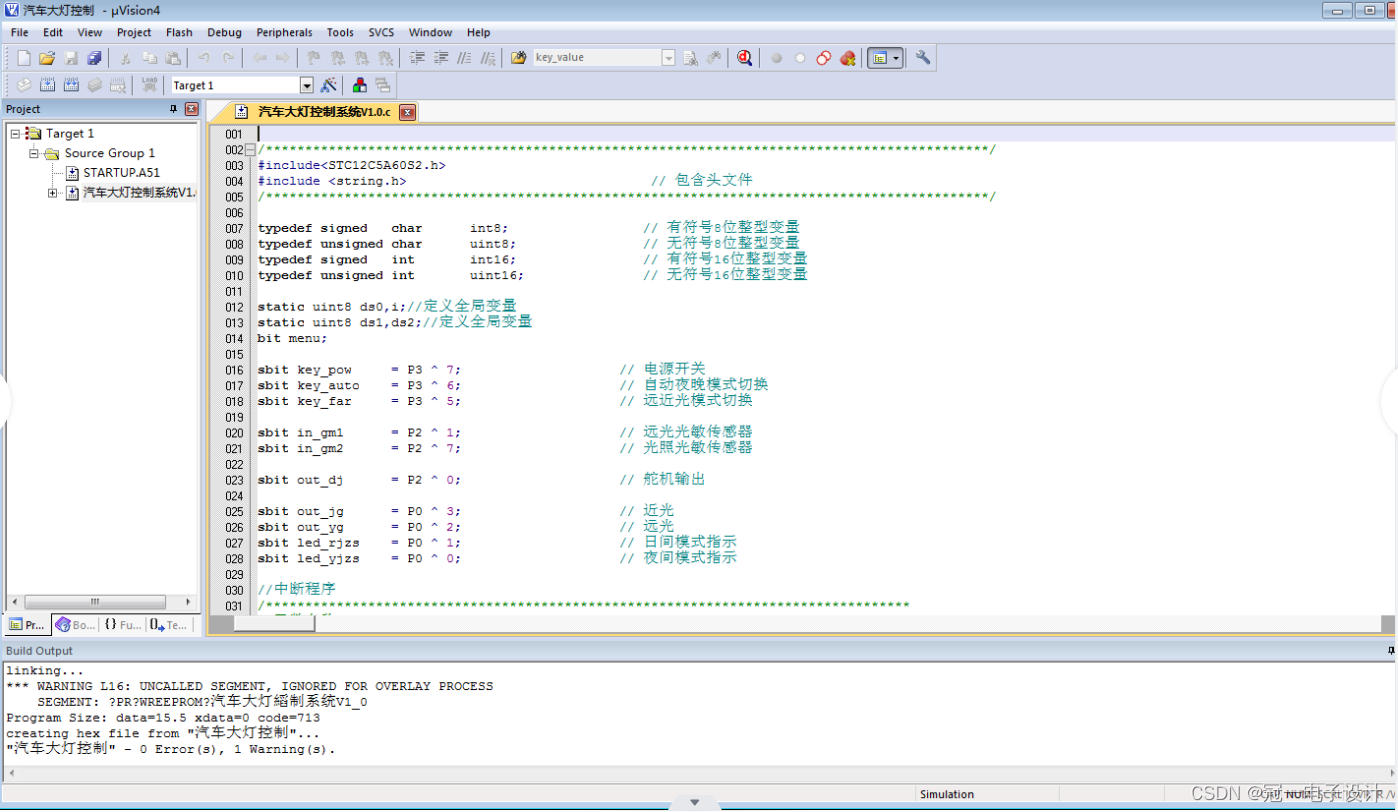Open the SVCS menu
The width and height of the screenshot is (1398, 812).
point(381,32)
